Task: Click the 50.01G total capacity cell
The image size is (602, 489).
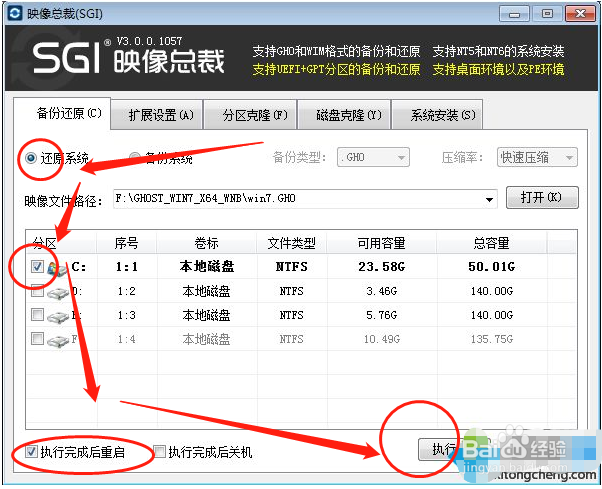Action: [x=491, y=266]
